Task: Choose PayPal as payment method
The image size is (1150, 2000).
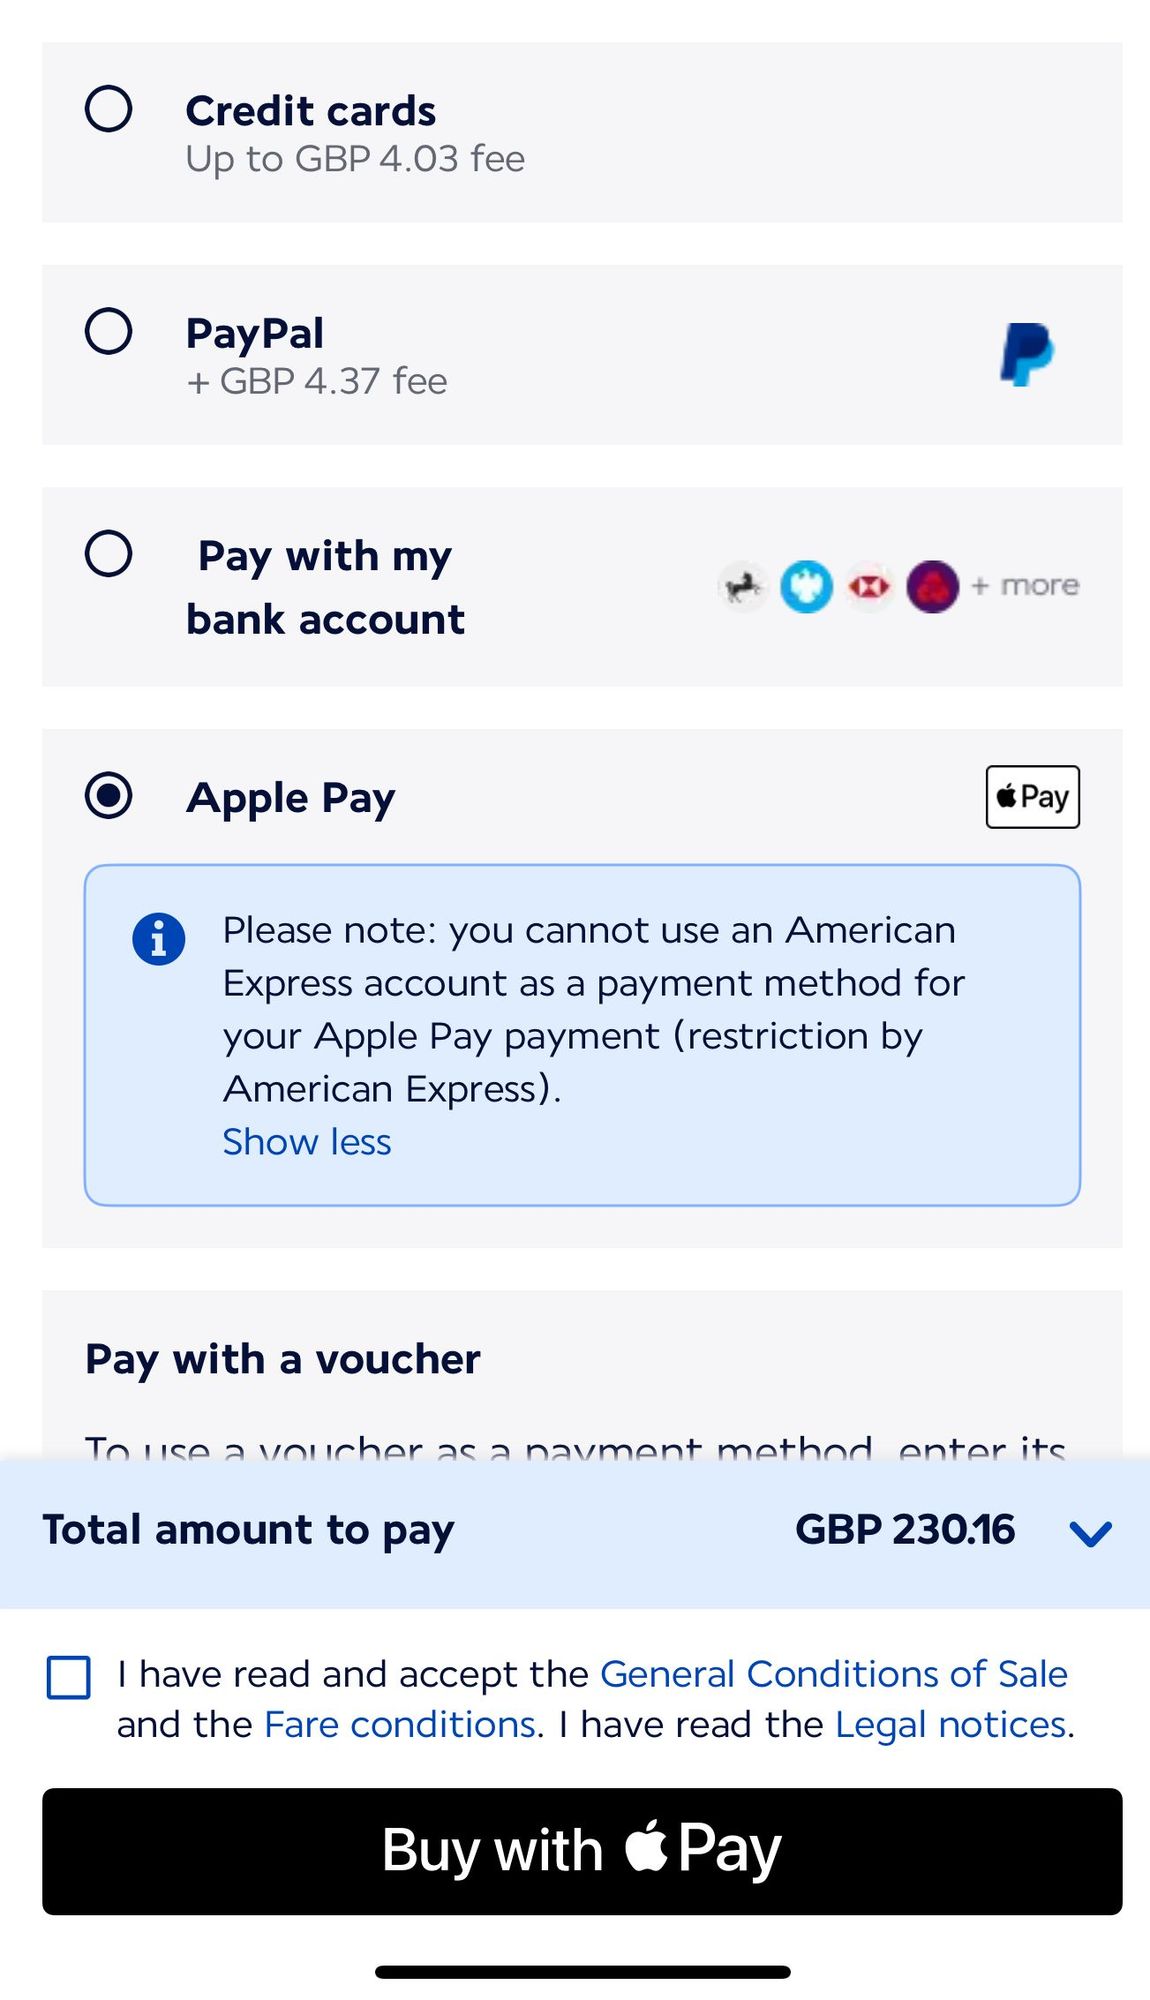Action: click(109, 331)
